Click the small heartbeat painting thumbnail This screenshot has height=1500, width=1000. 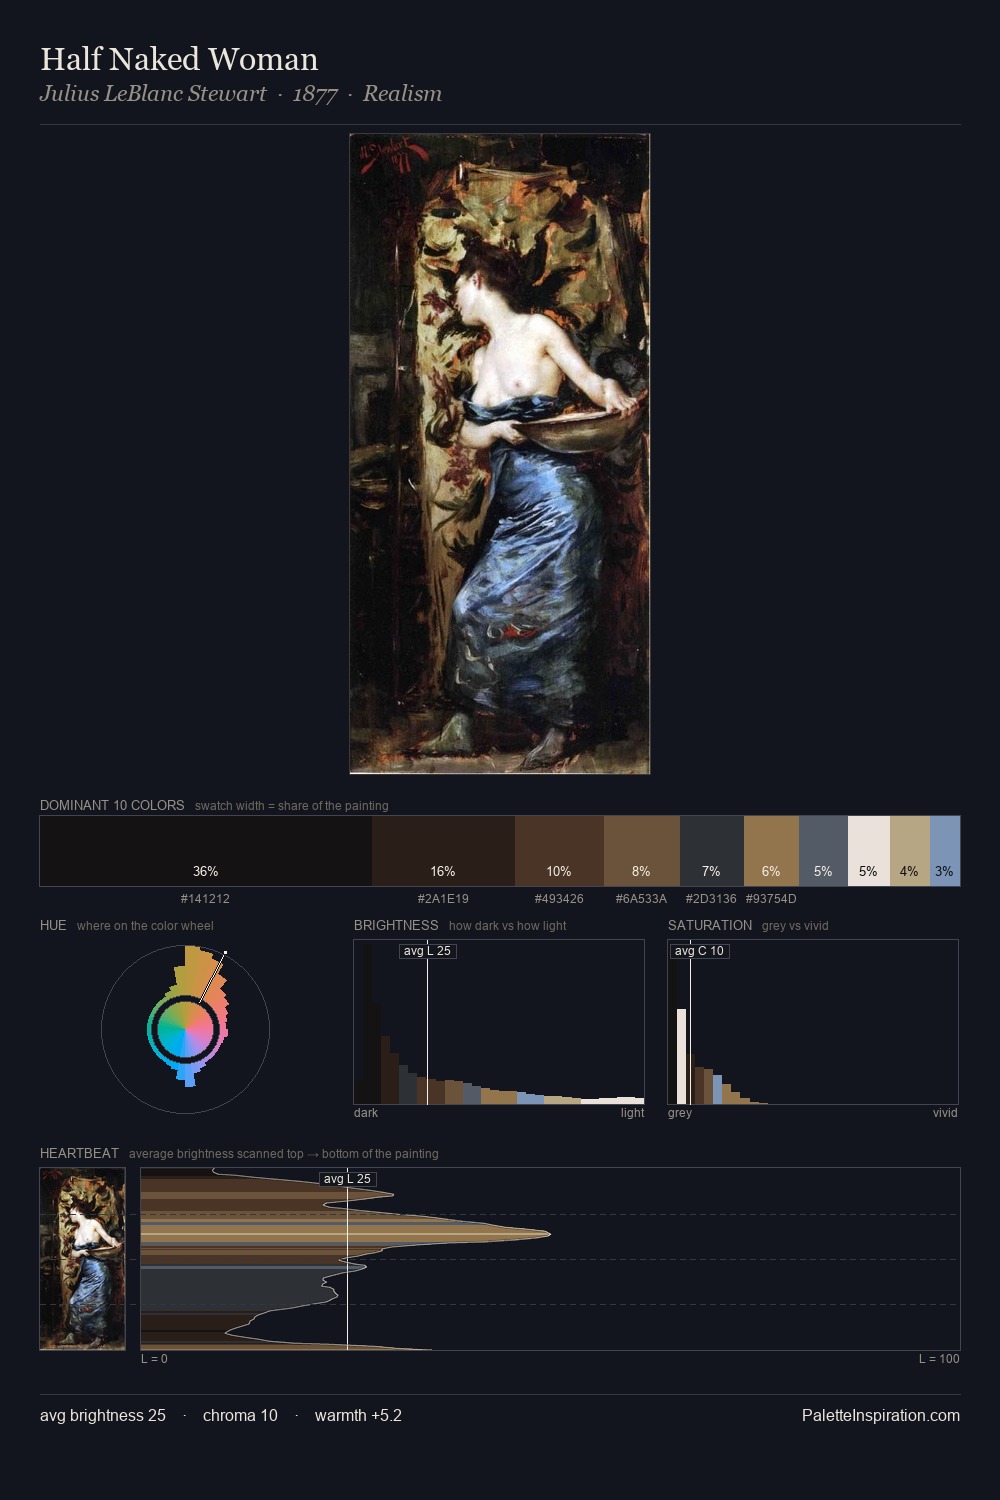tap(82, 1259)
